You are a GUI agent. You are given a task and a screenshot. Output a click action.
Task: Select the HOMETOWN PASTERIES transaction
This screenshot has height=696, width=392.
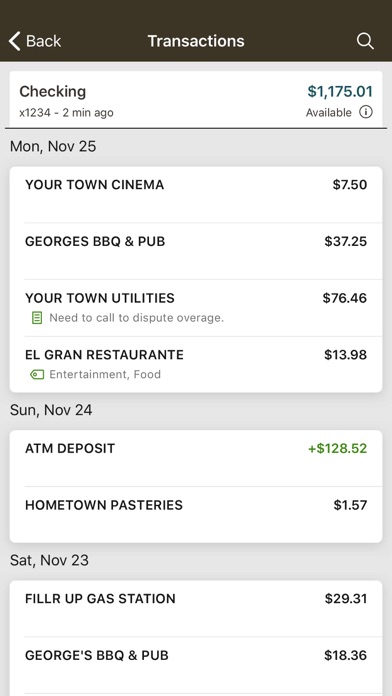[196, 514]
